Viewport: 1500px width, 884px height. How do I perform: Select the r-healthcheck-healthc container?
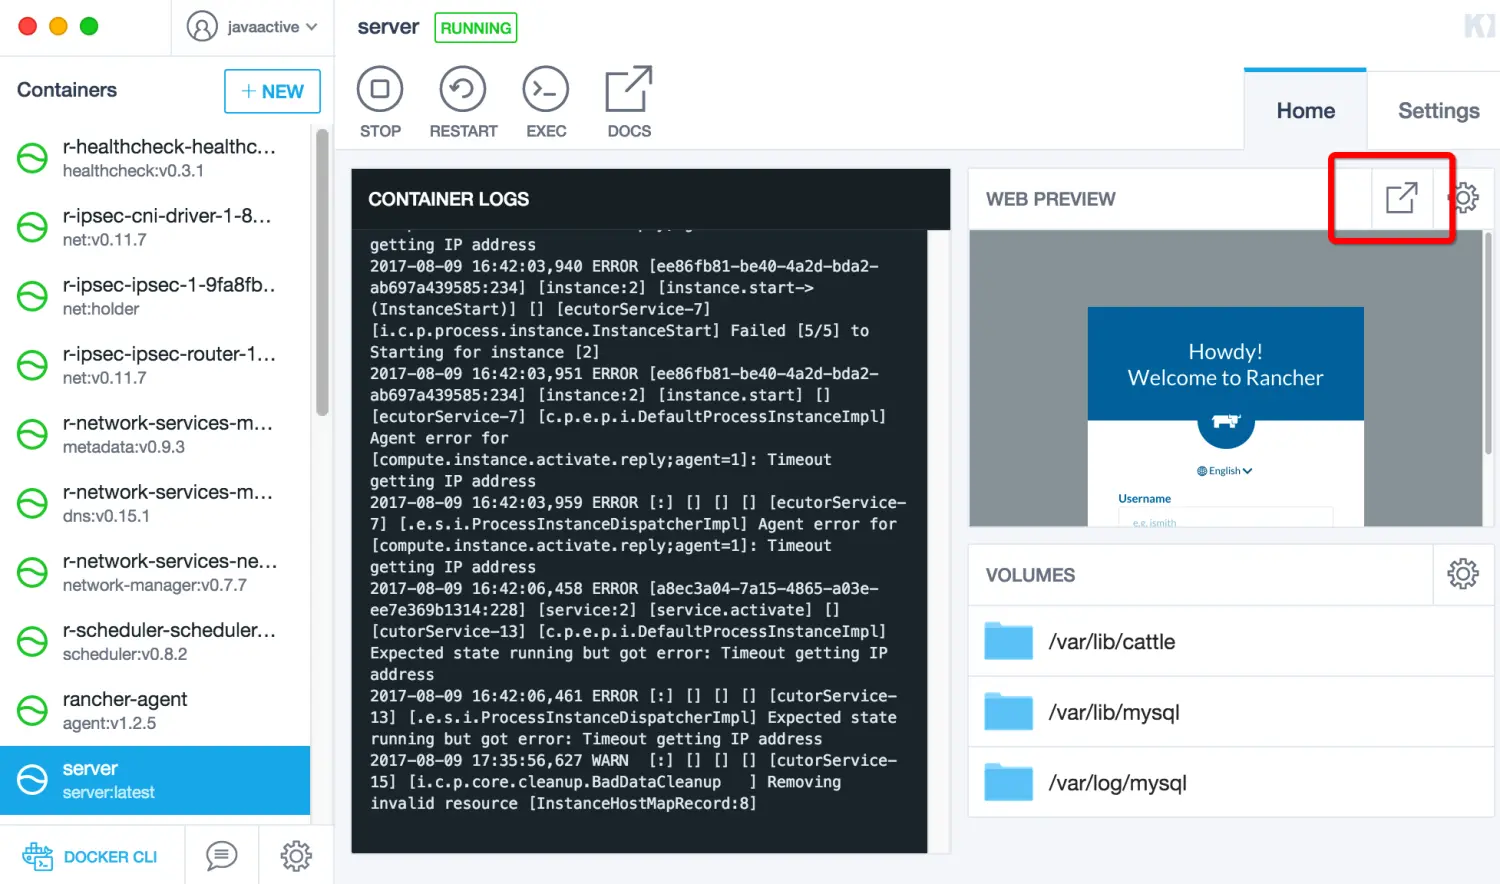155,158
